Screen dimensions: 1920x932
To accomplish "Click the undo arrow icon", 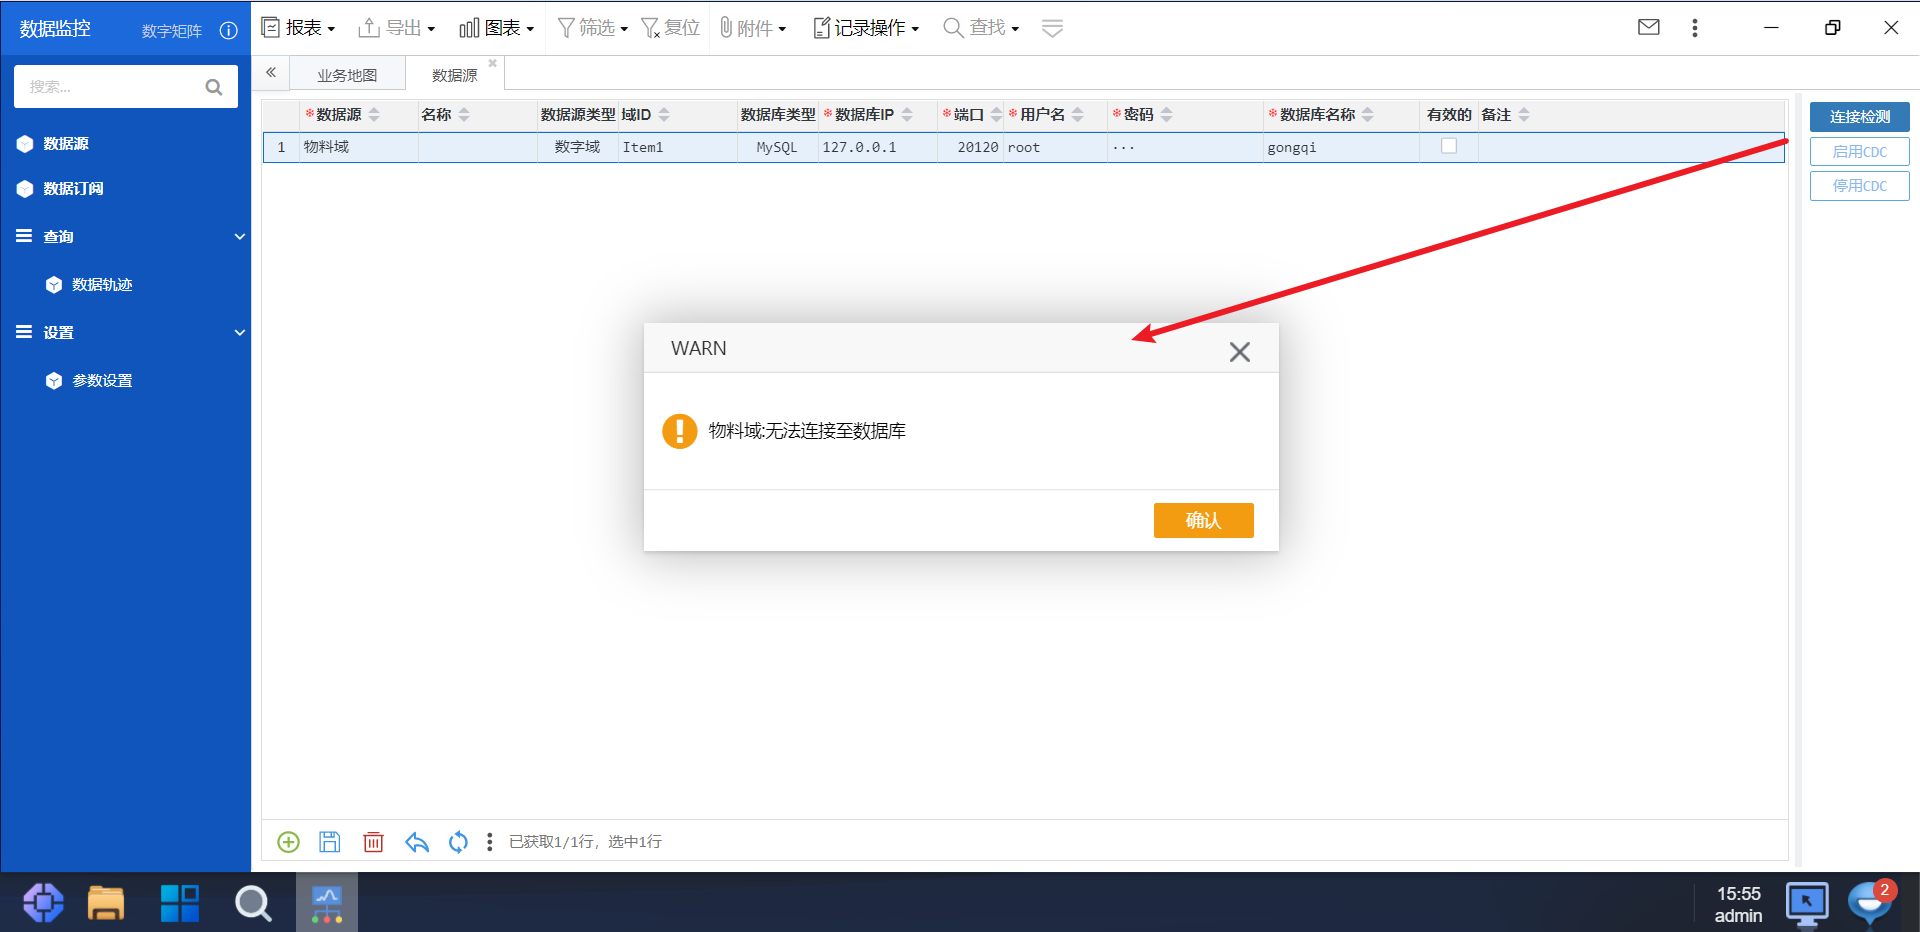I will 417,842.
